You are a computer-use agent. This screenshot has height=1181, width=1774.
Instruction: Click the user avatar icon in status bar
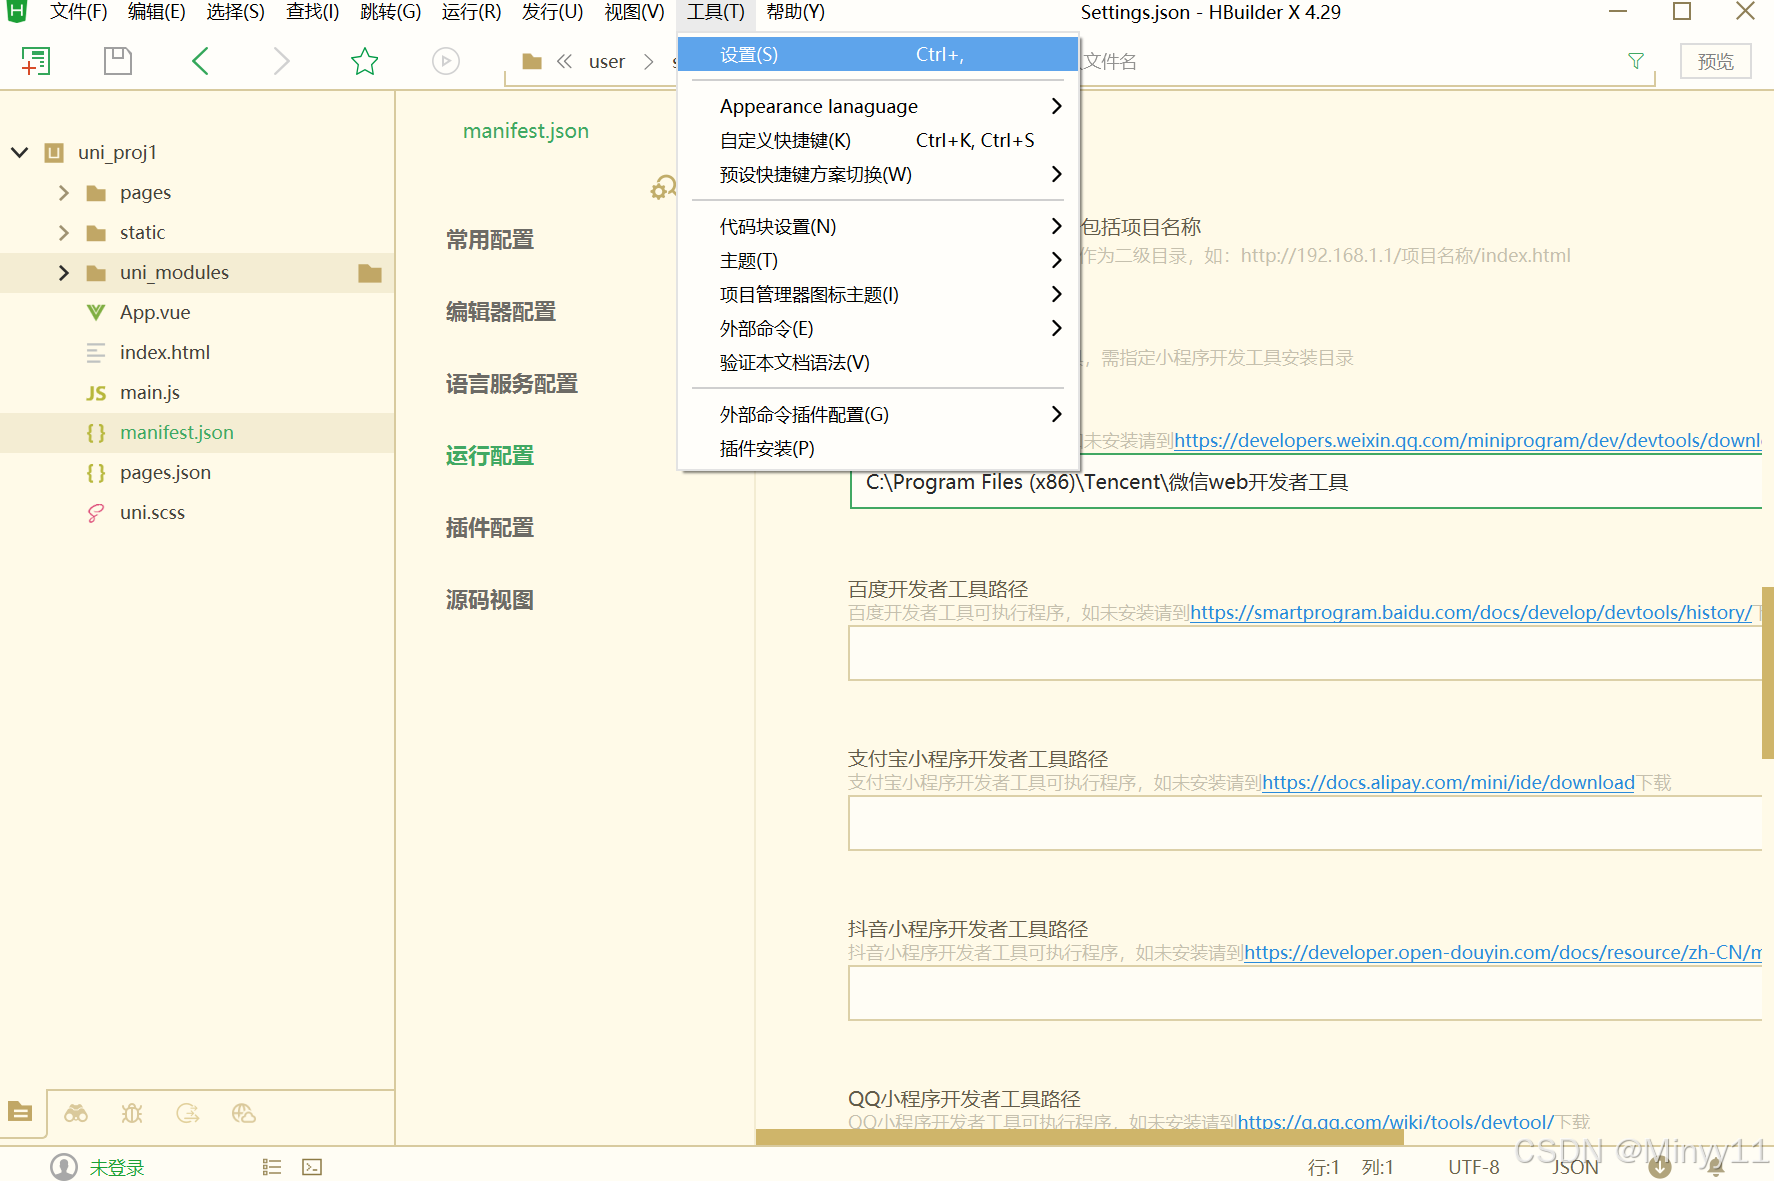coord(64,1167)
